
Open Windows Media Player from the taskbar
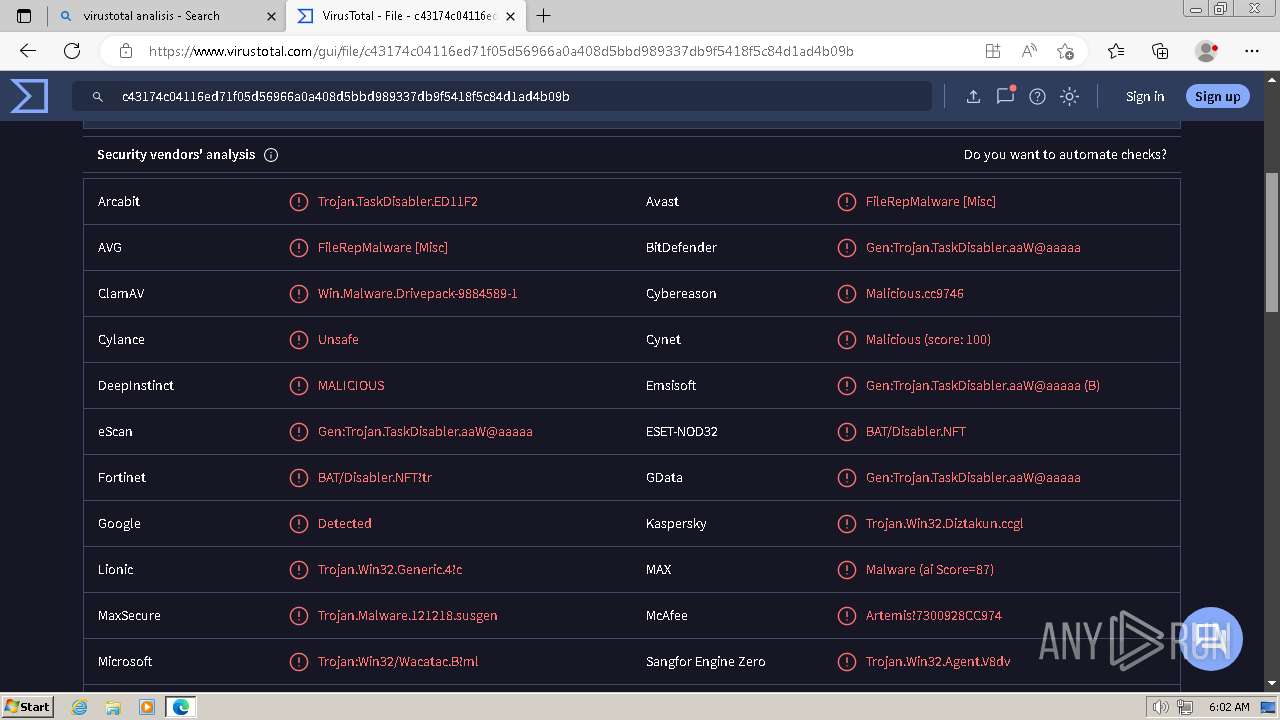[x=147, y=707]
